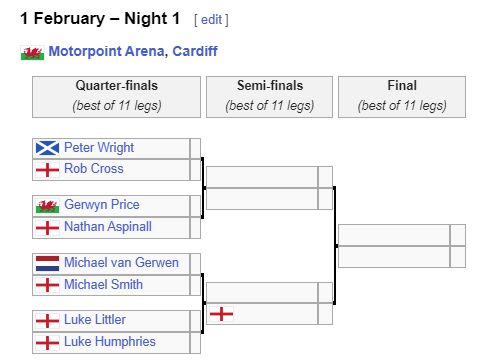Click the England flag beside Nathan Aspinall
The image size is (487, 360).
point(47,228)
